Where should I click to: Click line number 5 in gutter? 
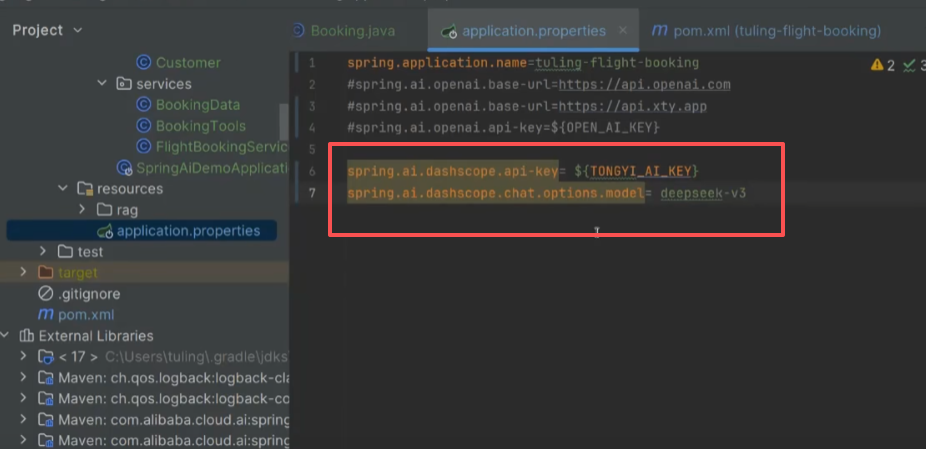tap(312, 149)
